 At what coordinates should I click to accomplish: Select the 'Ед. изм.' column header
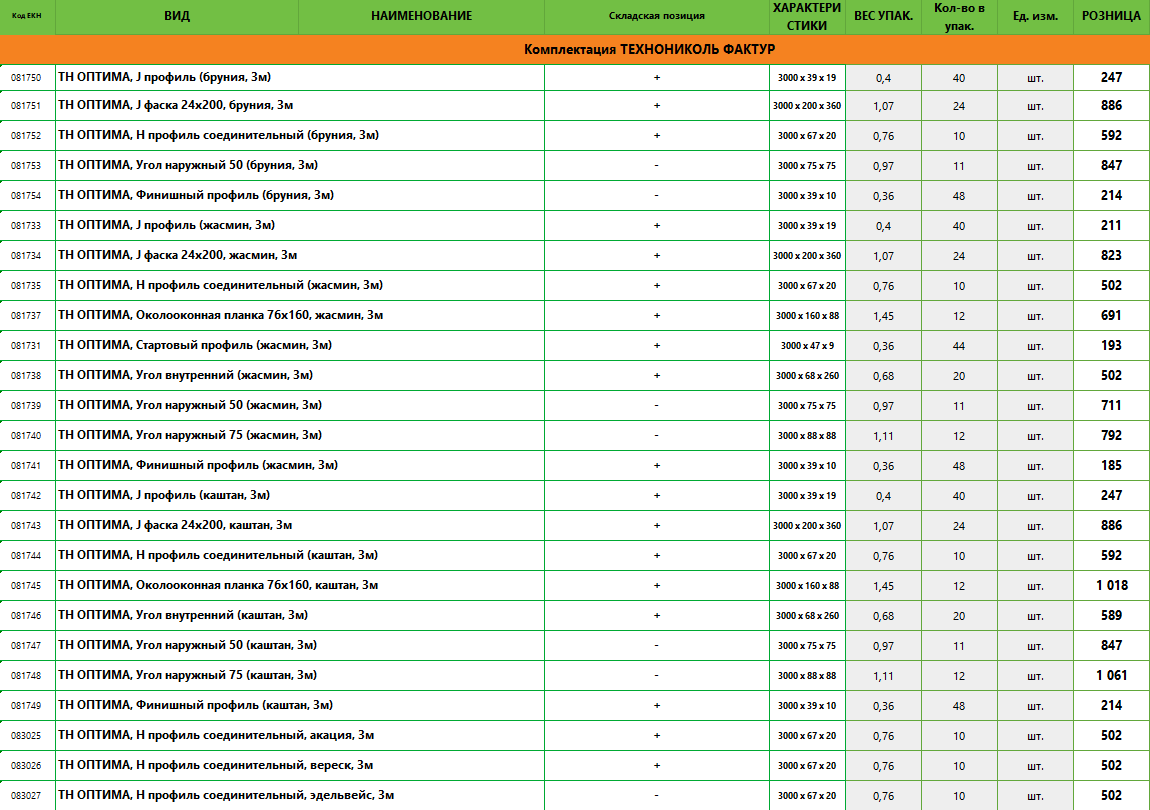pyautogui.click(x=1035, y=15)
